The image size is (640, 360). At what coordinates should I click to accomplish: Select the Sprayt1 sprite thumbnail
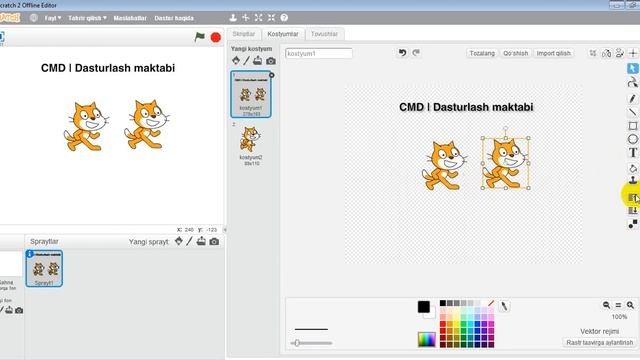pyautogui.click(x=44, y=269)
